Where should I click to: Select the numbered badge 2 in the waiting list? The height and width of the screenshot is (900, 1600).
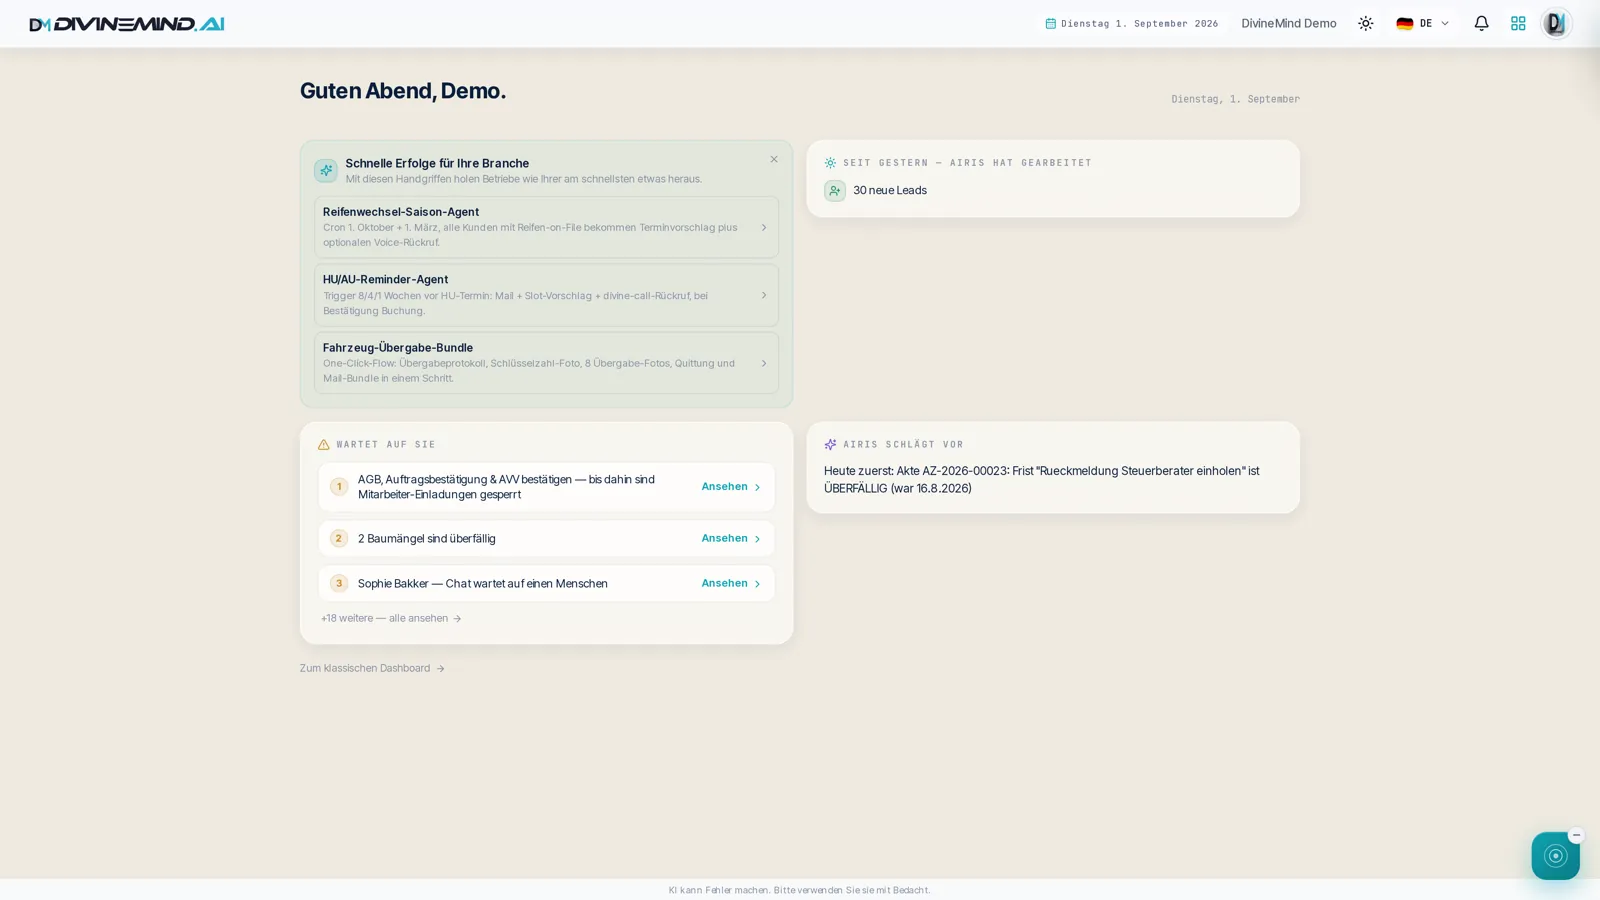[339, 538]
